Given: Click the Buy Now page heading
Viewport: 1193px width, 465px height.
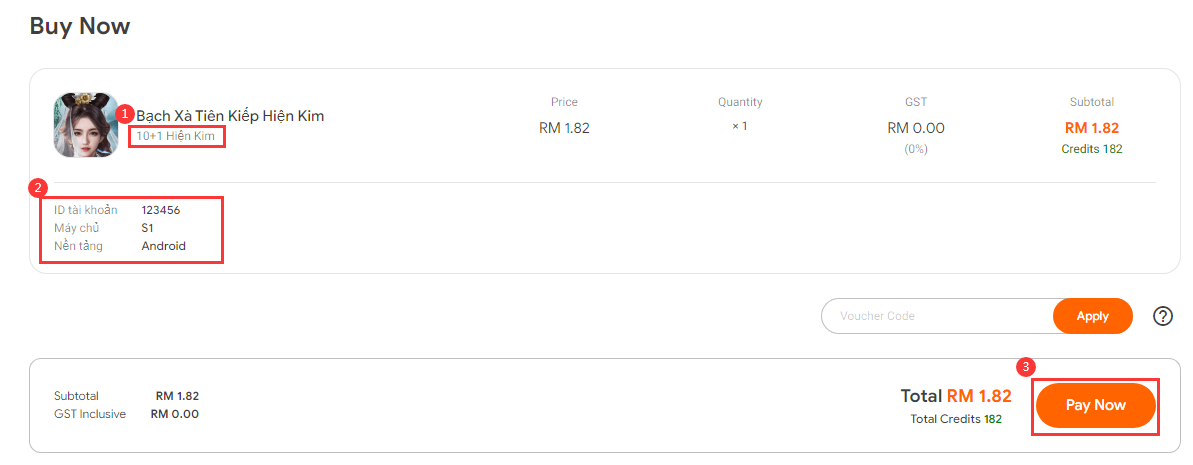Looking at the screenshot, I should click(x=80, y=26).
